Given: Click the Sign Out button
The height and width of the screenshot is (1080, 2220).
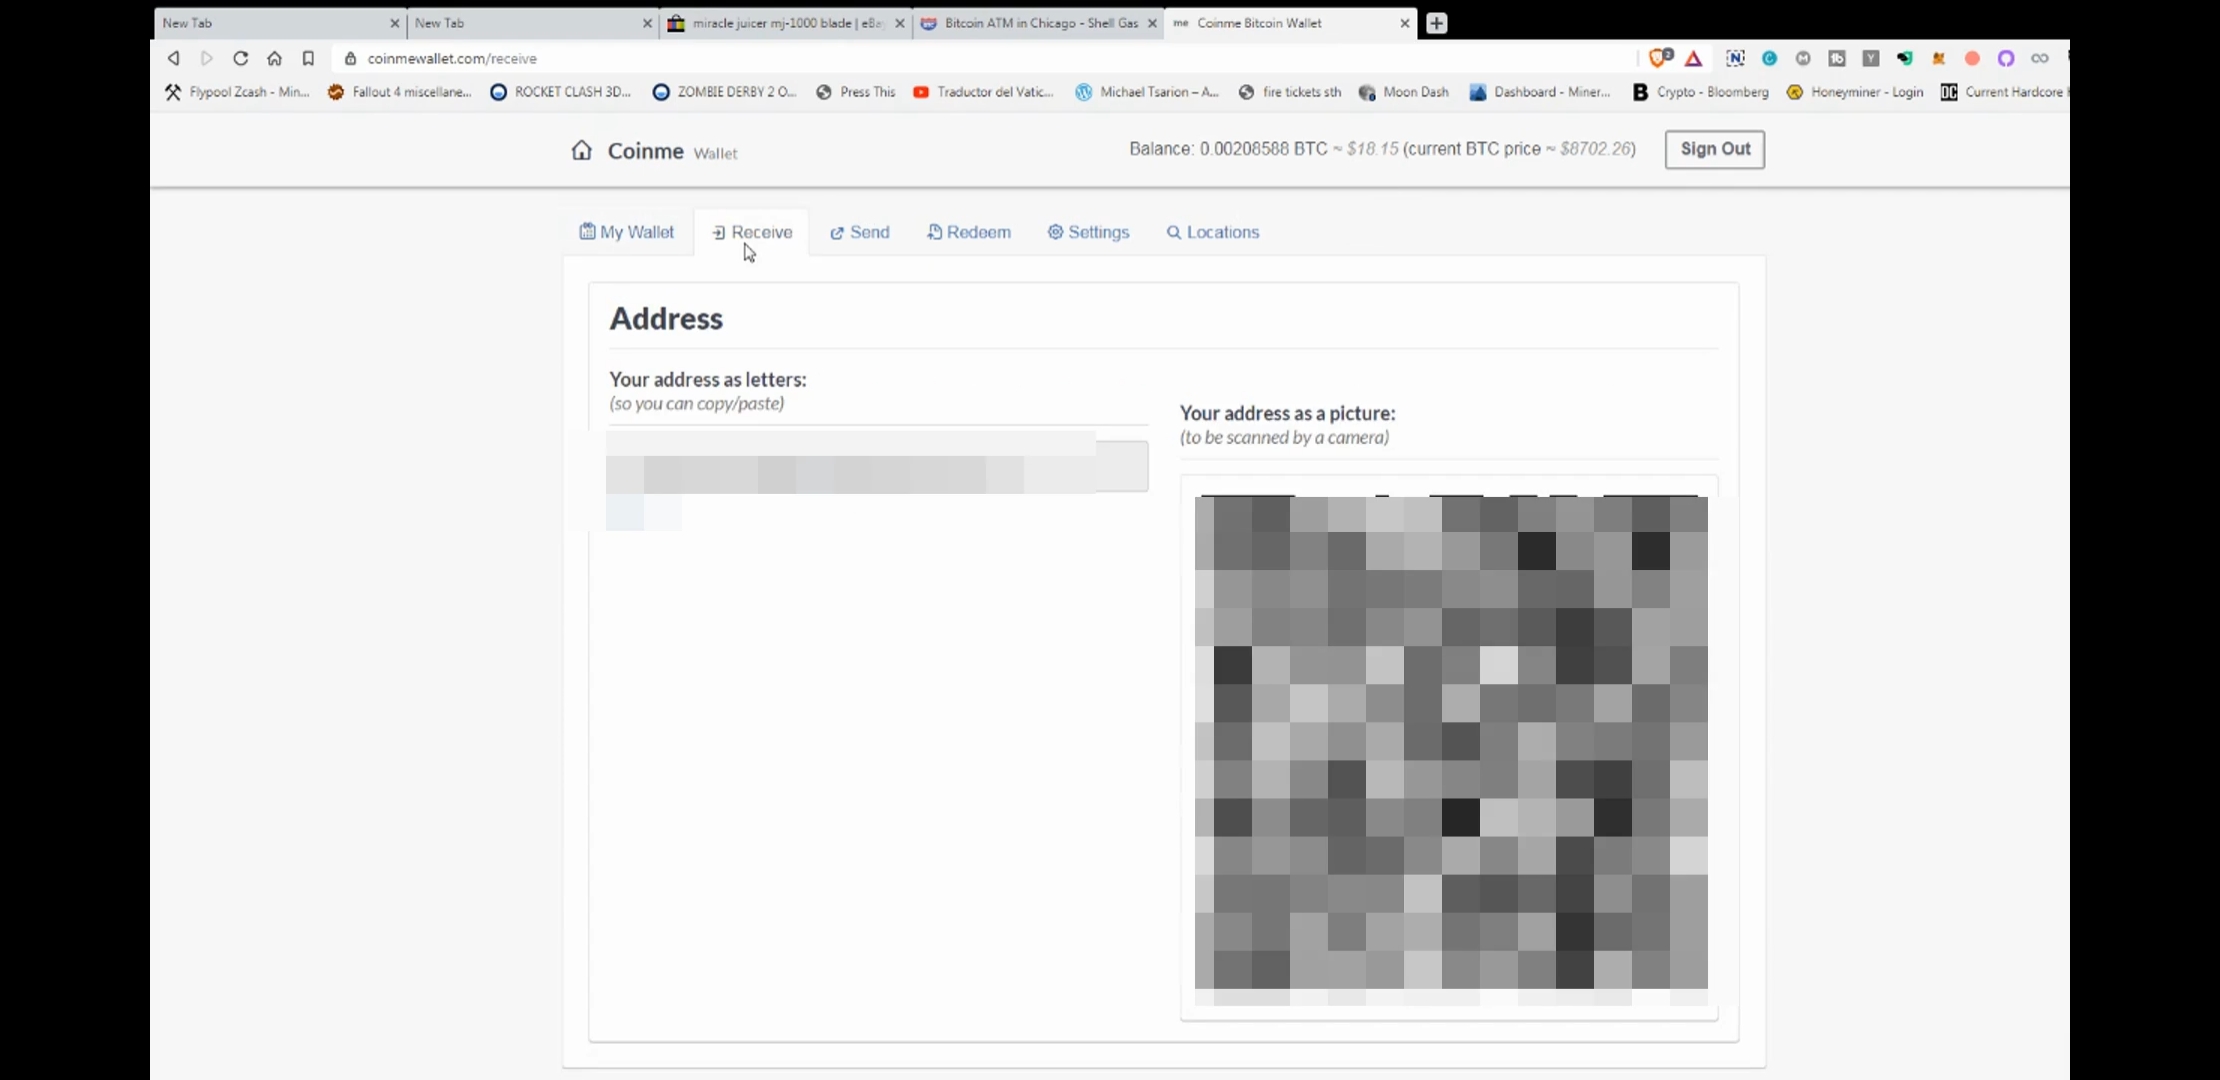Looking at the screenshot, I should (x=1714, y=149).
